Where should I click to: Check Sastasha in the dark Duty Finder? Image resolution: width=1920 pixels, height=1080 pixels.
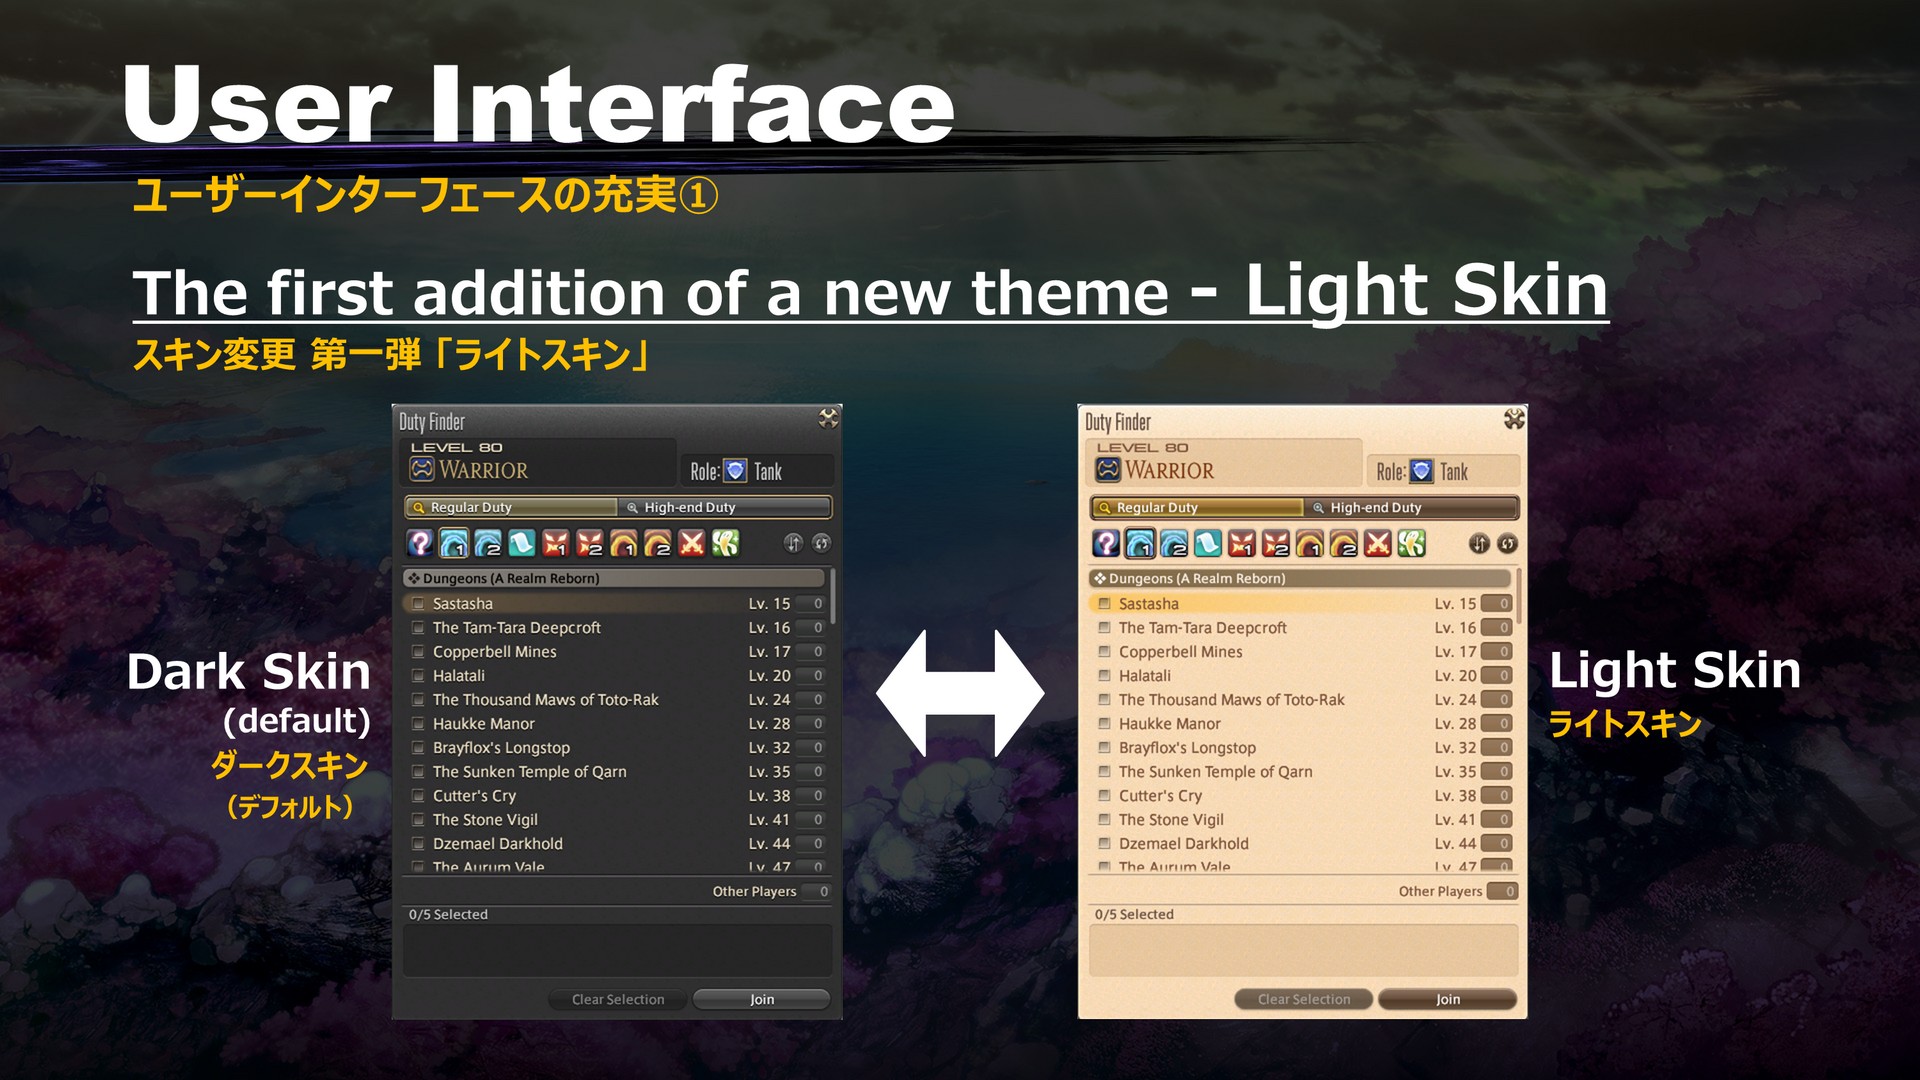tap(418, 604)
